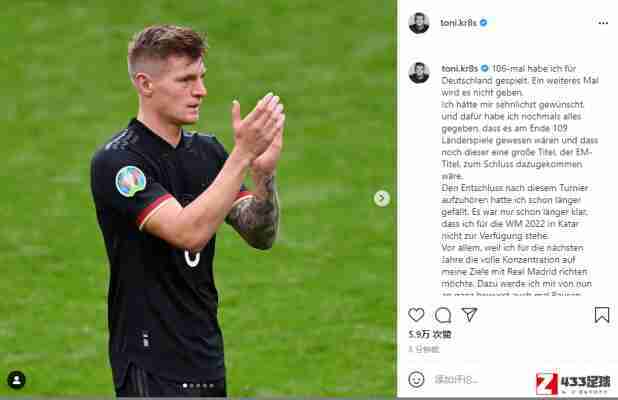This screenshot has width=618, height=400.
Task: Select first carousel indicator dot
Action: (x=185, y=386)
